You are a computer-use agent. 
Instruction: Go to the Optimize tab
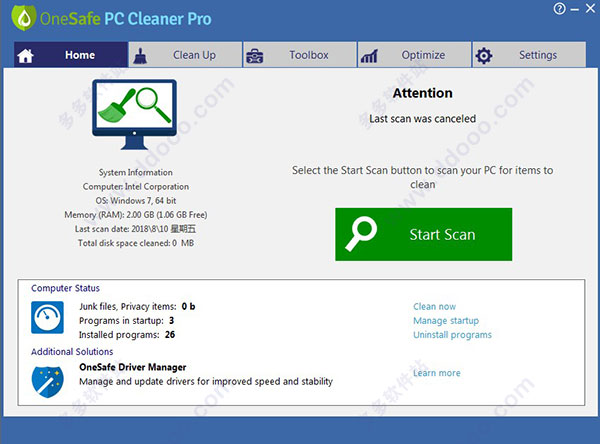[414, 55]
